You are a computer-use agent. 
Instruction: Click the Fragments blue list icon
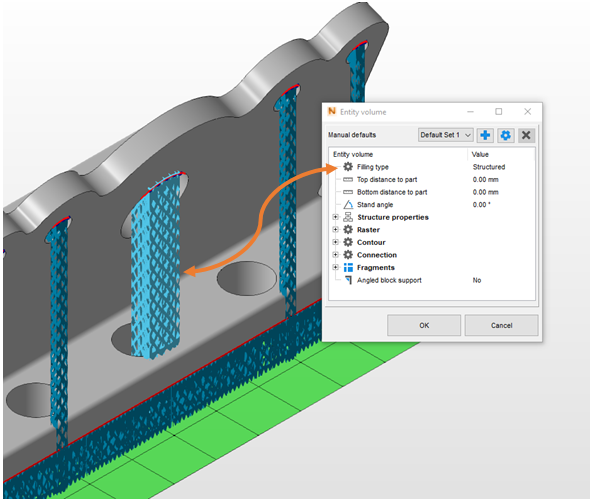click(348, 268)
